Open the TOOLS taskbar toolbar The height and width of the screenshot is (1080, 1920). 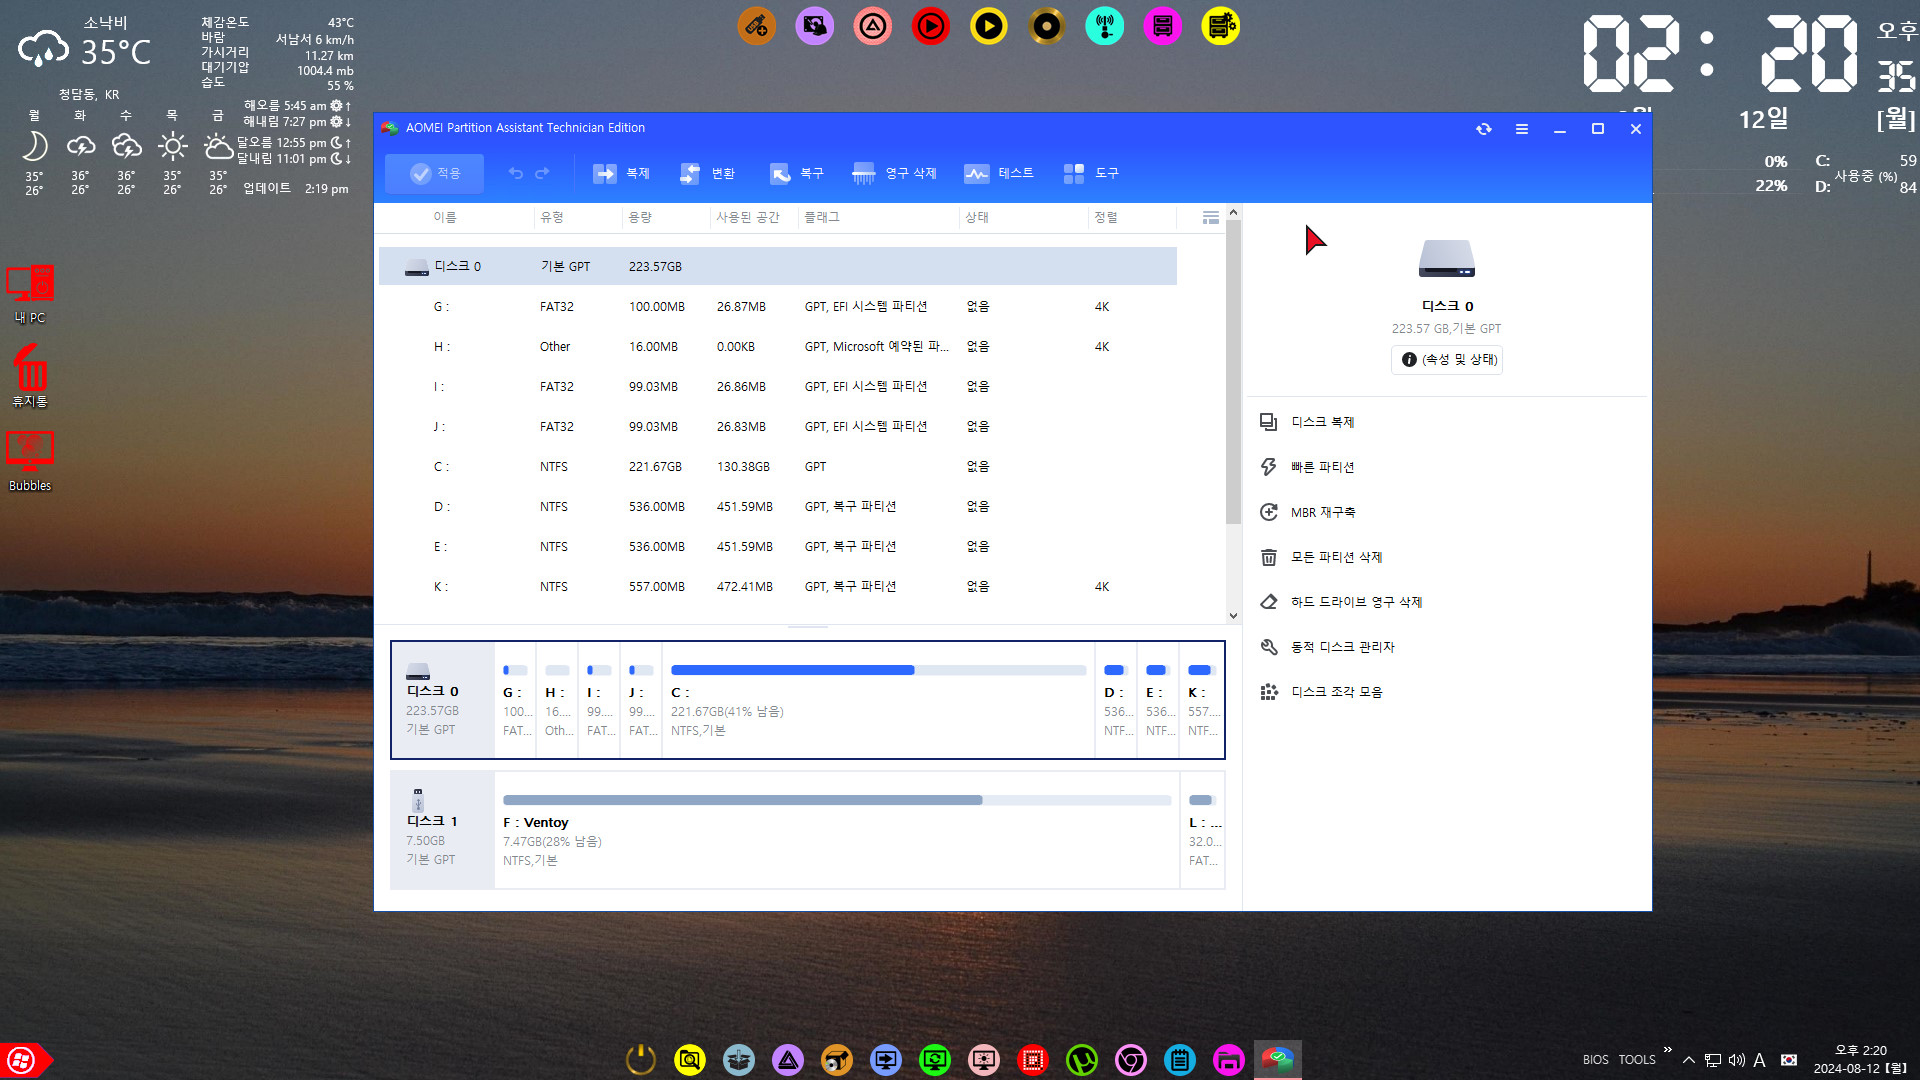click(x=1637, y=1060)
